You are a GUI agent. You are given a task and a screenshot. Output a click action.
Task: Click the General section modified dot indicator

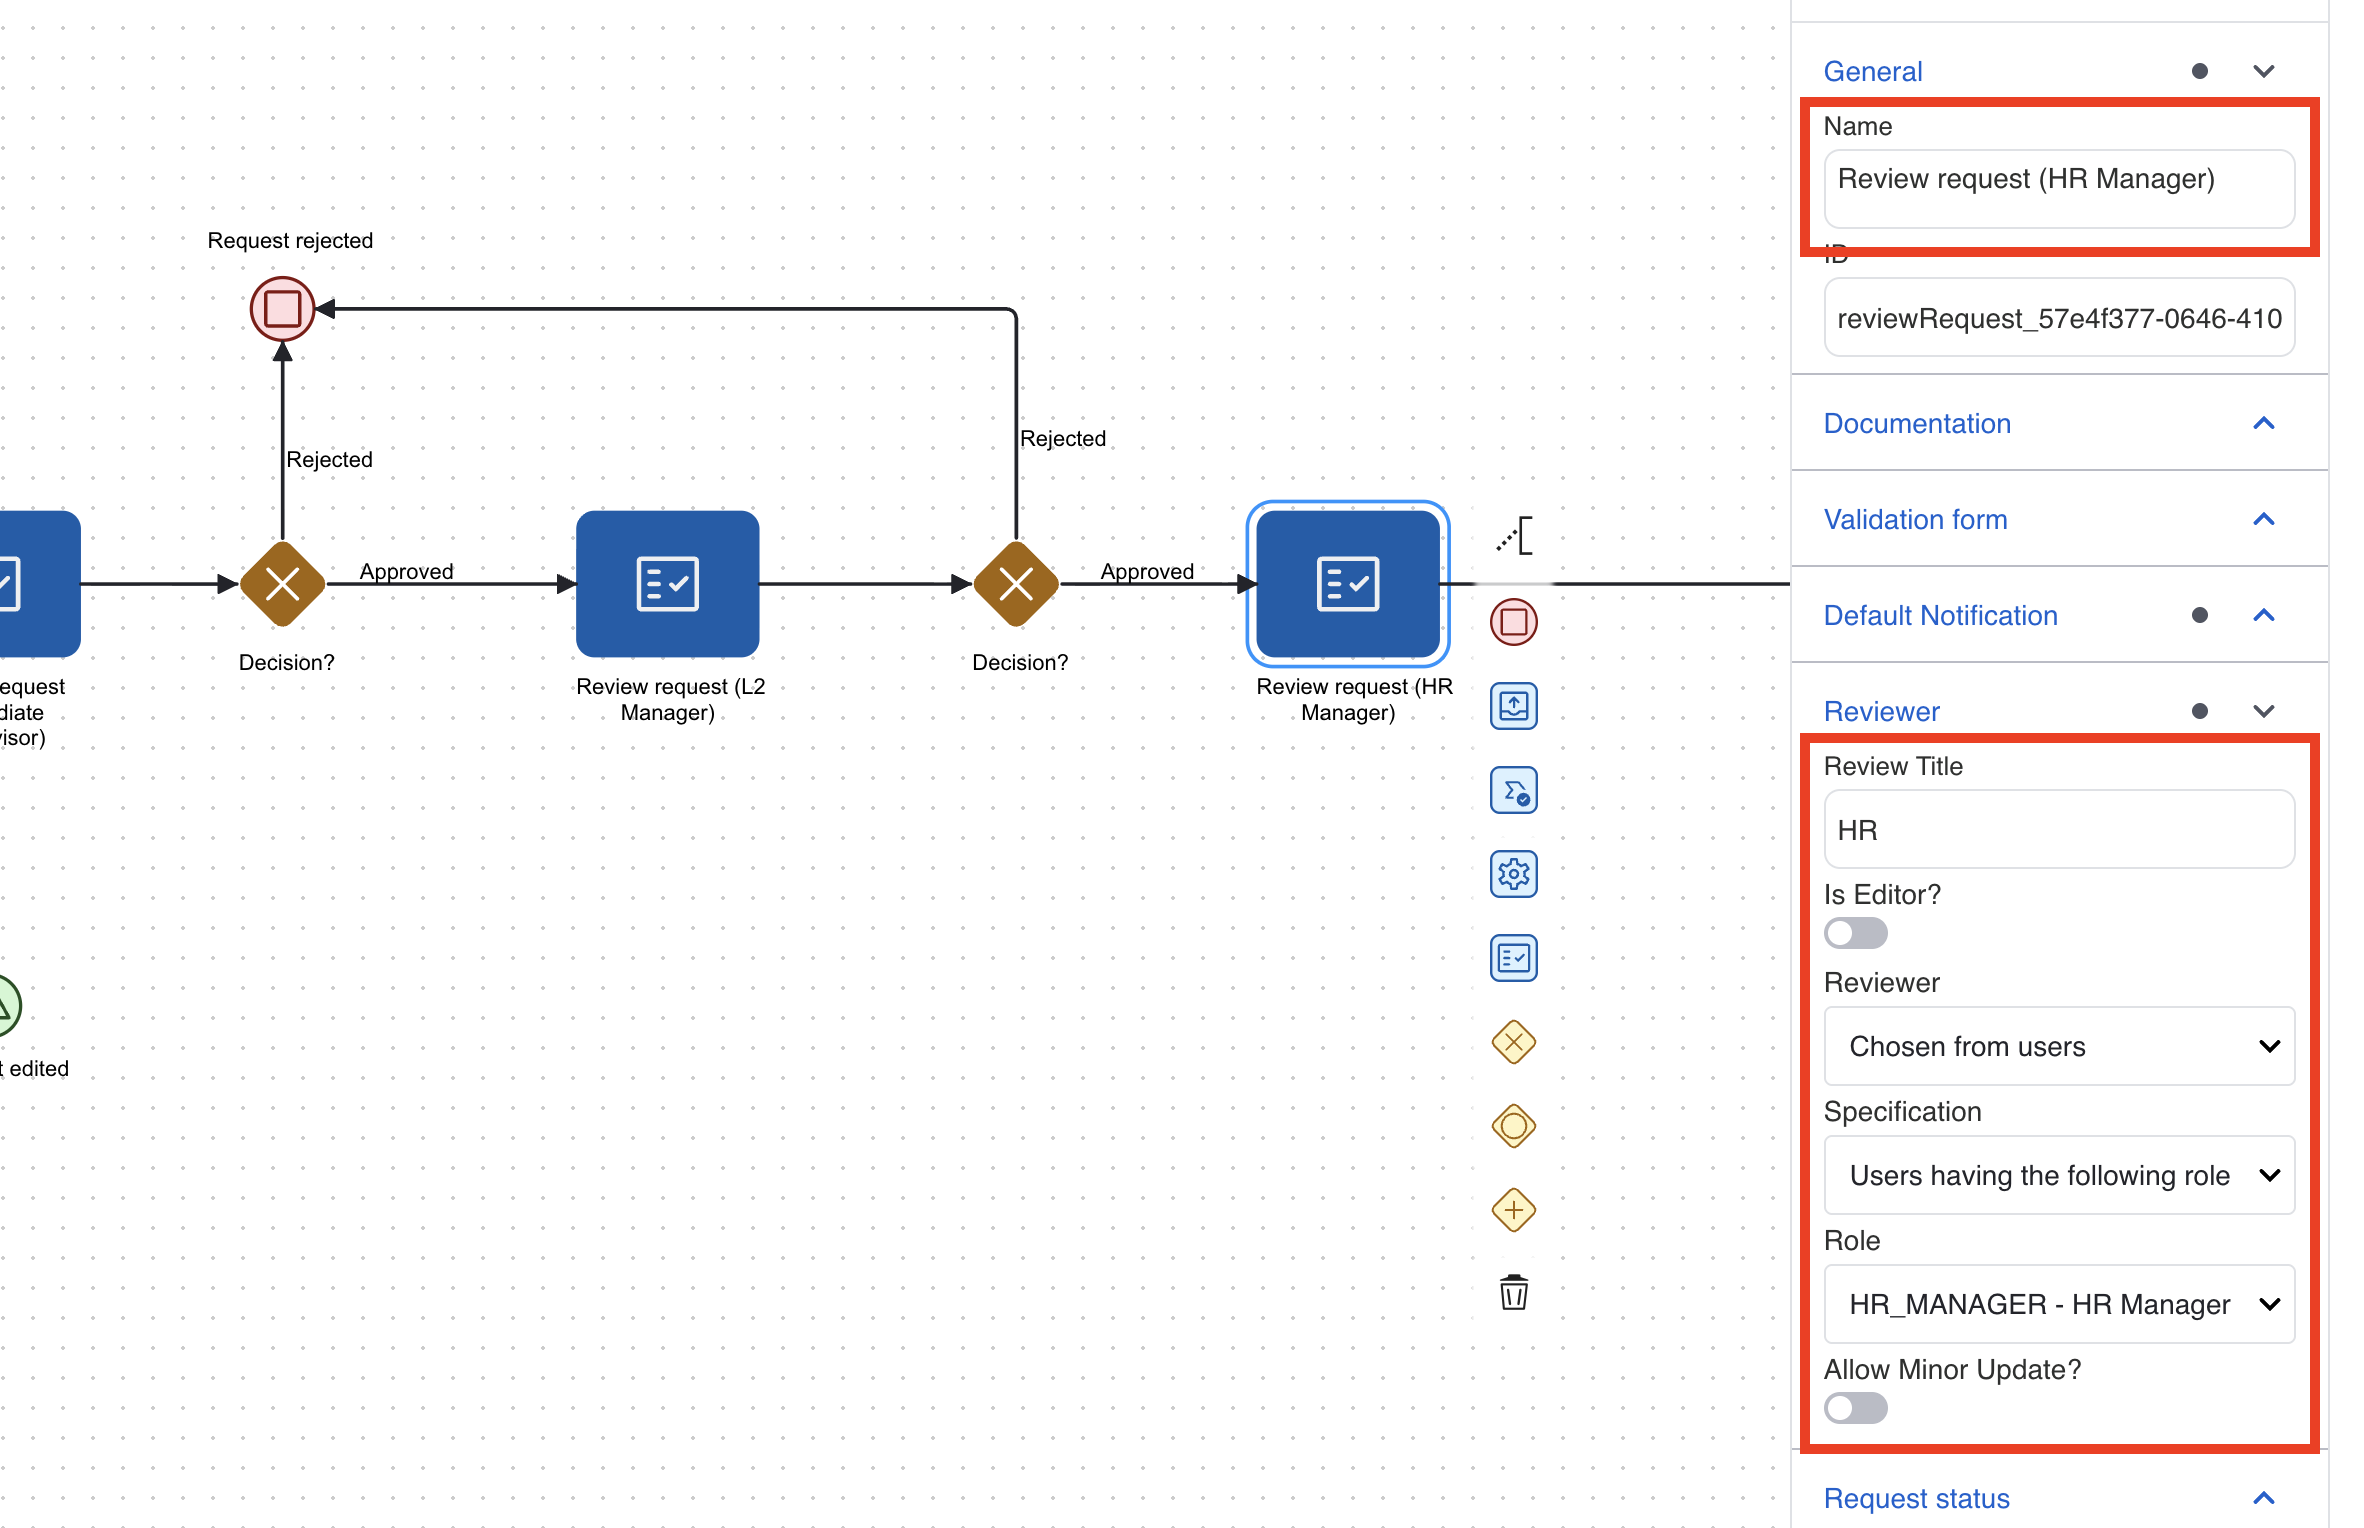[x=2199, y=71]
